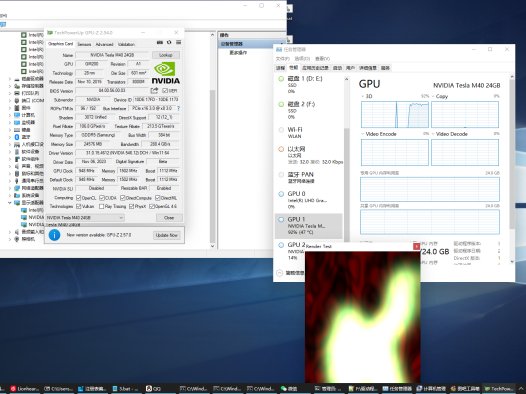
Task: Click the Bluetooth icon in Device Manager tree
Action: click(x=17, y=137)
